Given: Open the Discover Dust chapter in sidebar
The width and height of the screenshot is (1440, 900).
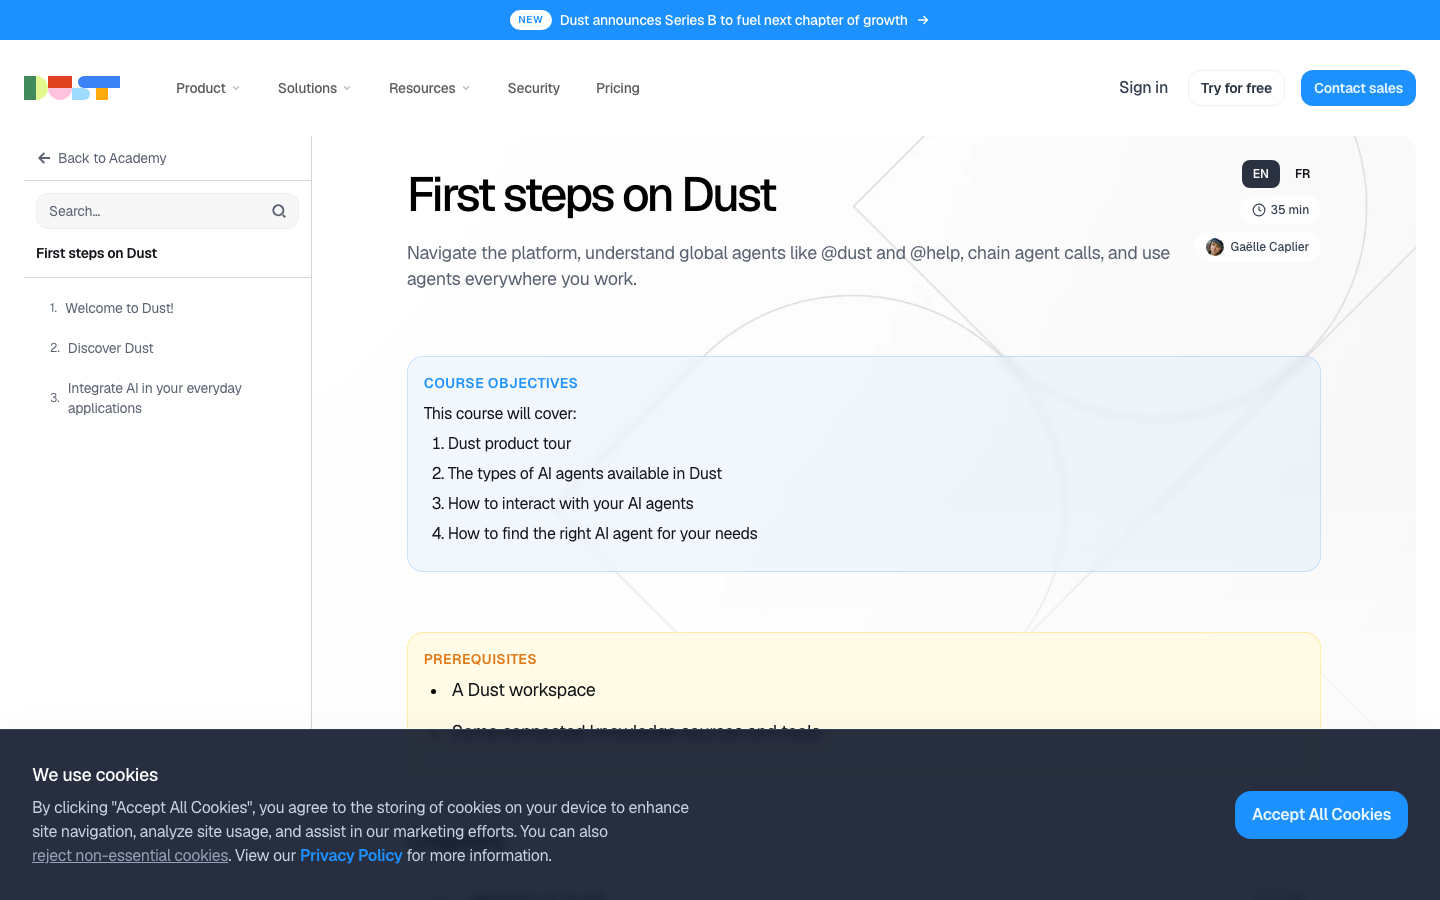Looking at the screenshot, I should coord(111,348).
